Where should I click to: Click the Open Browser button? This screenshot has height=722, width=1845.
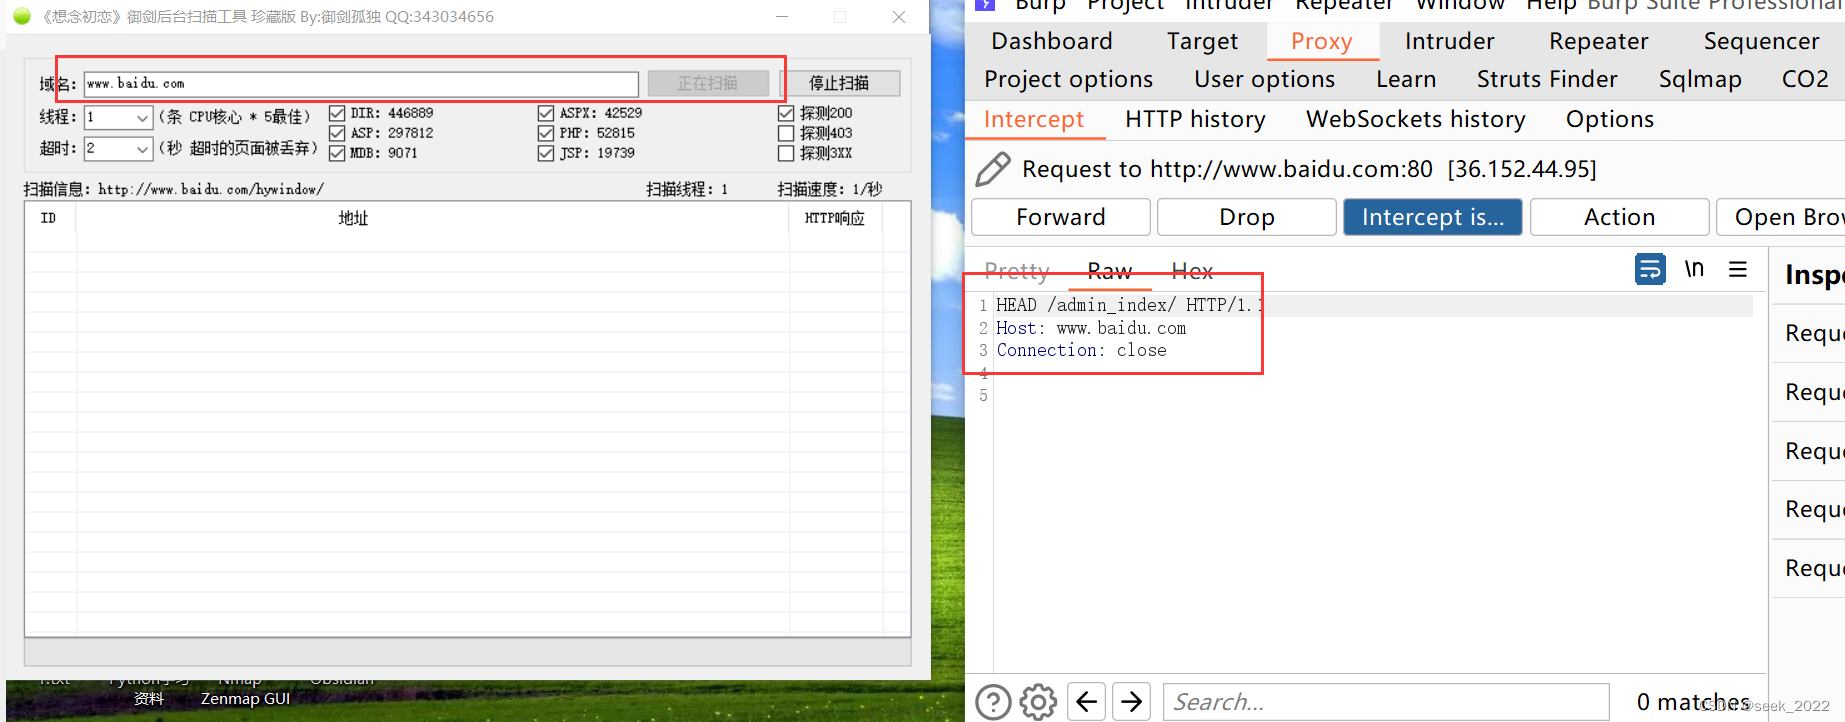[1782, 217]
